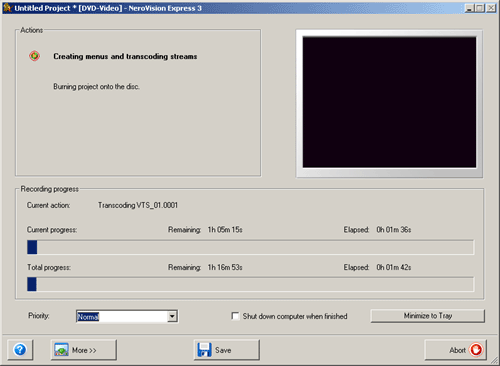The width and height of the screenshot is (500, 366).
Task: Select 'Creating menus and transcoding streams' text
Action: (125, 56)
